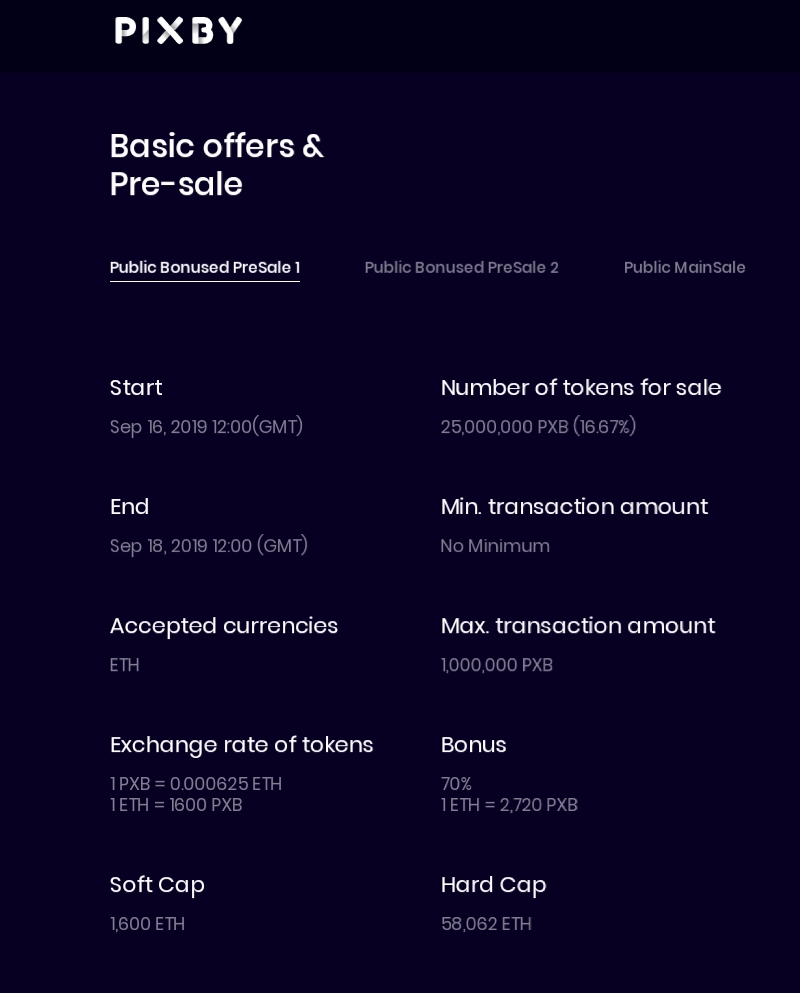800x993 pixels.
Task: Click the 1 ETH = 2,720 PXB bonus rate
Action: [509, 805]
